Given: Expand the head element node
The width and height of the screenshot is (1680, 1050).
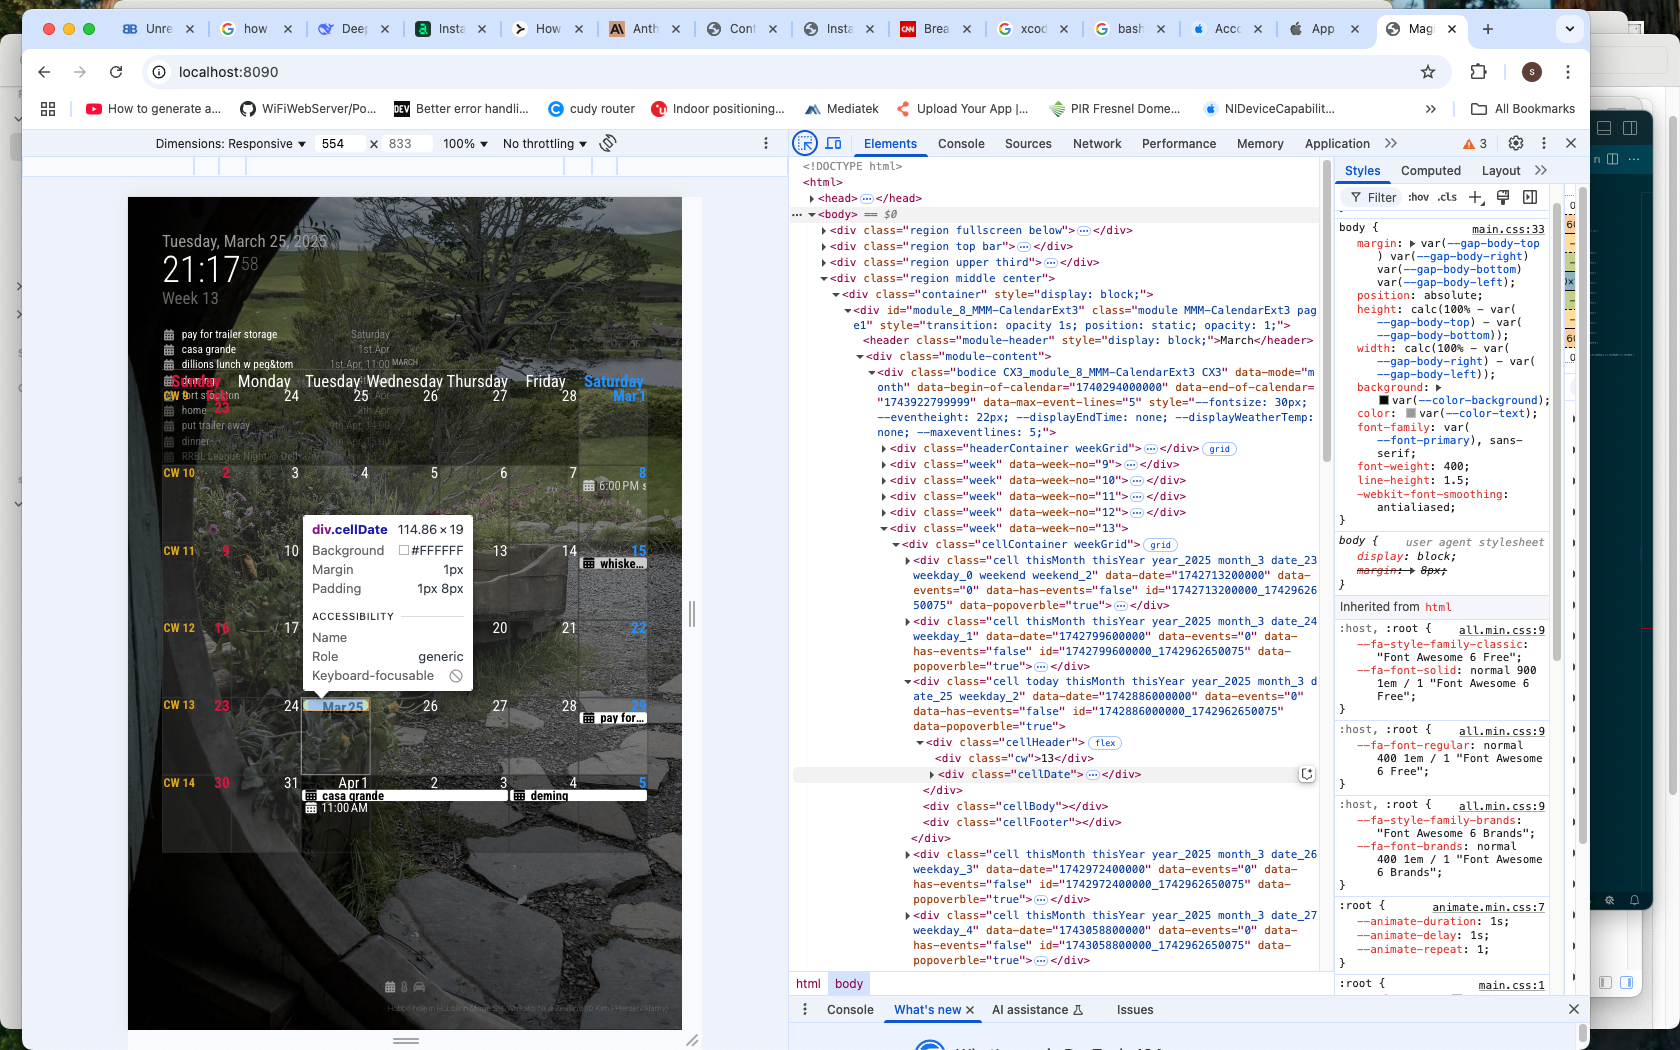Looking at the screenshot, I should (812, 199).
